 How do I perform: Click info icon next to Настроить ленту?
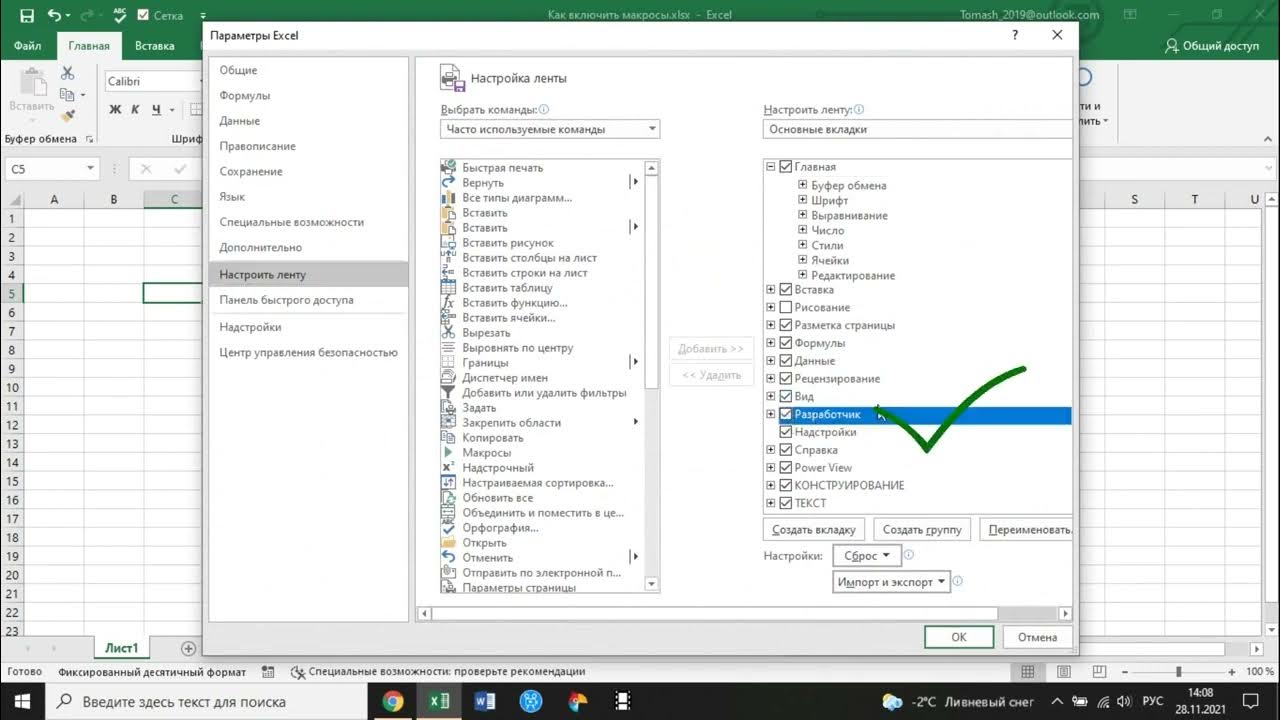859,110
